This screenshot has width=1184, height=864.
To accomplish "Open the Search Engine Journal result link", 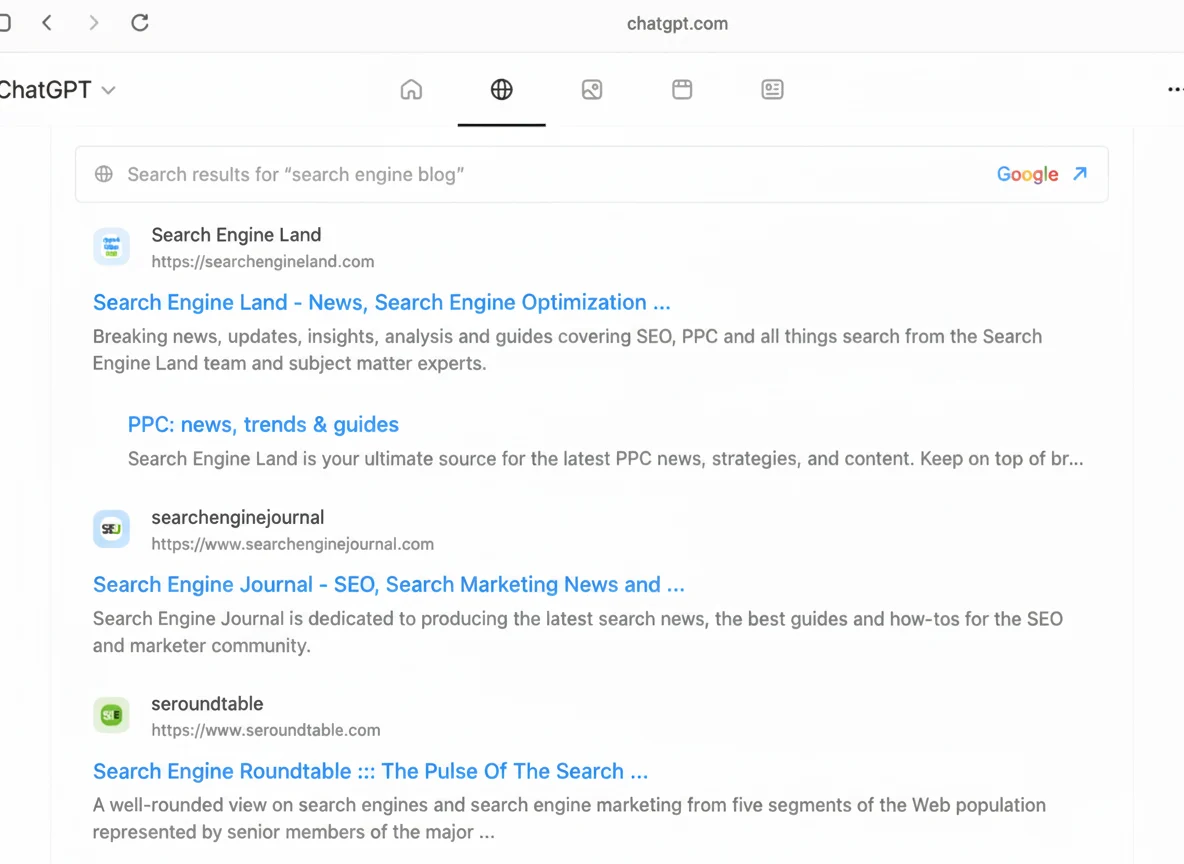I will (x=388, y=584).
